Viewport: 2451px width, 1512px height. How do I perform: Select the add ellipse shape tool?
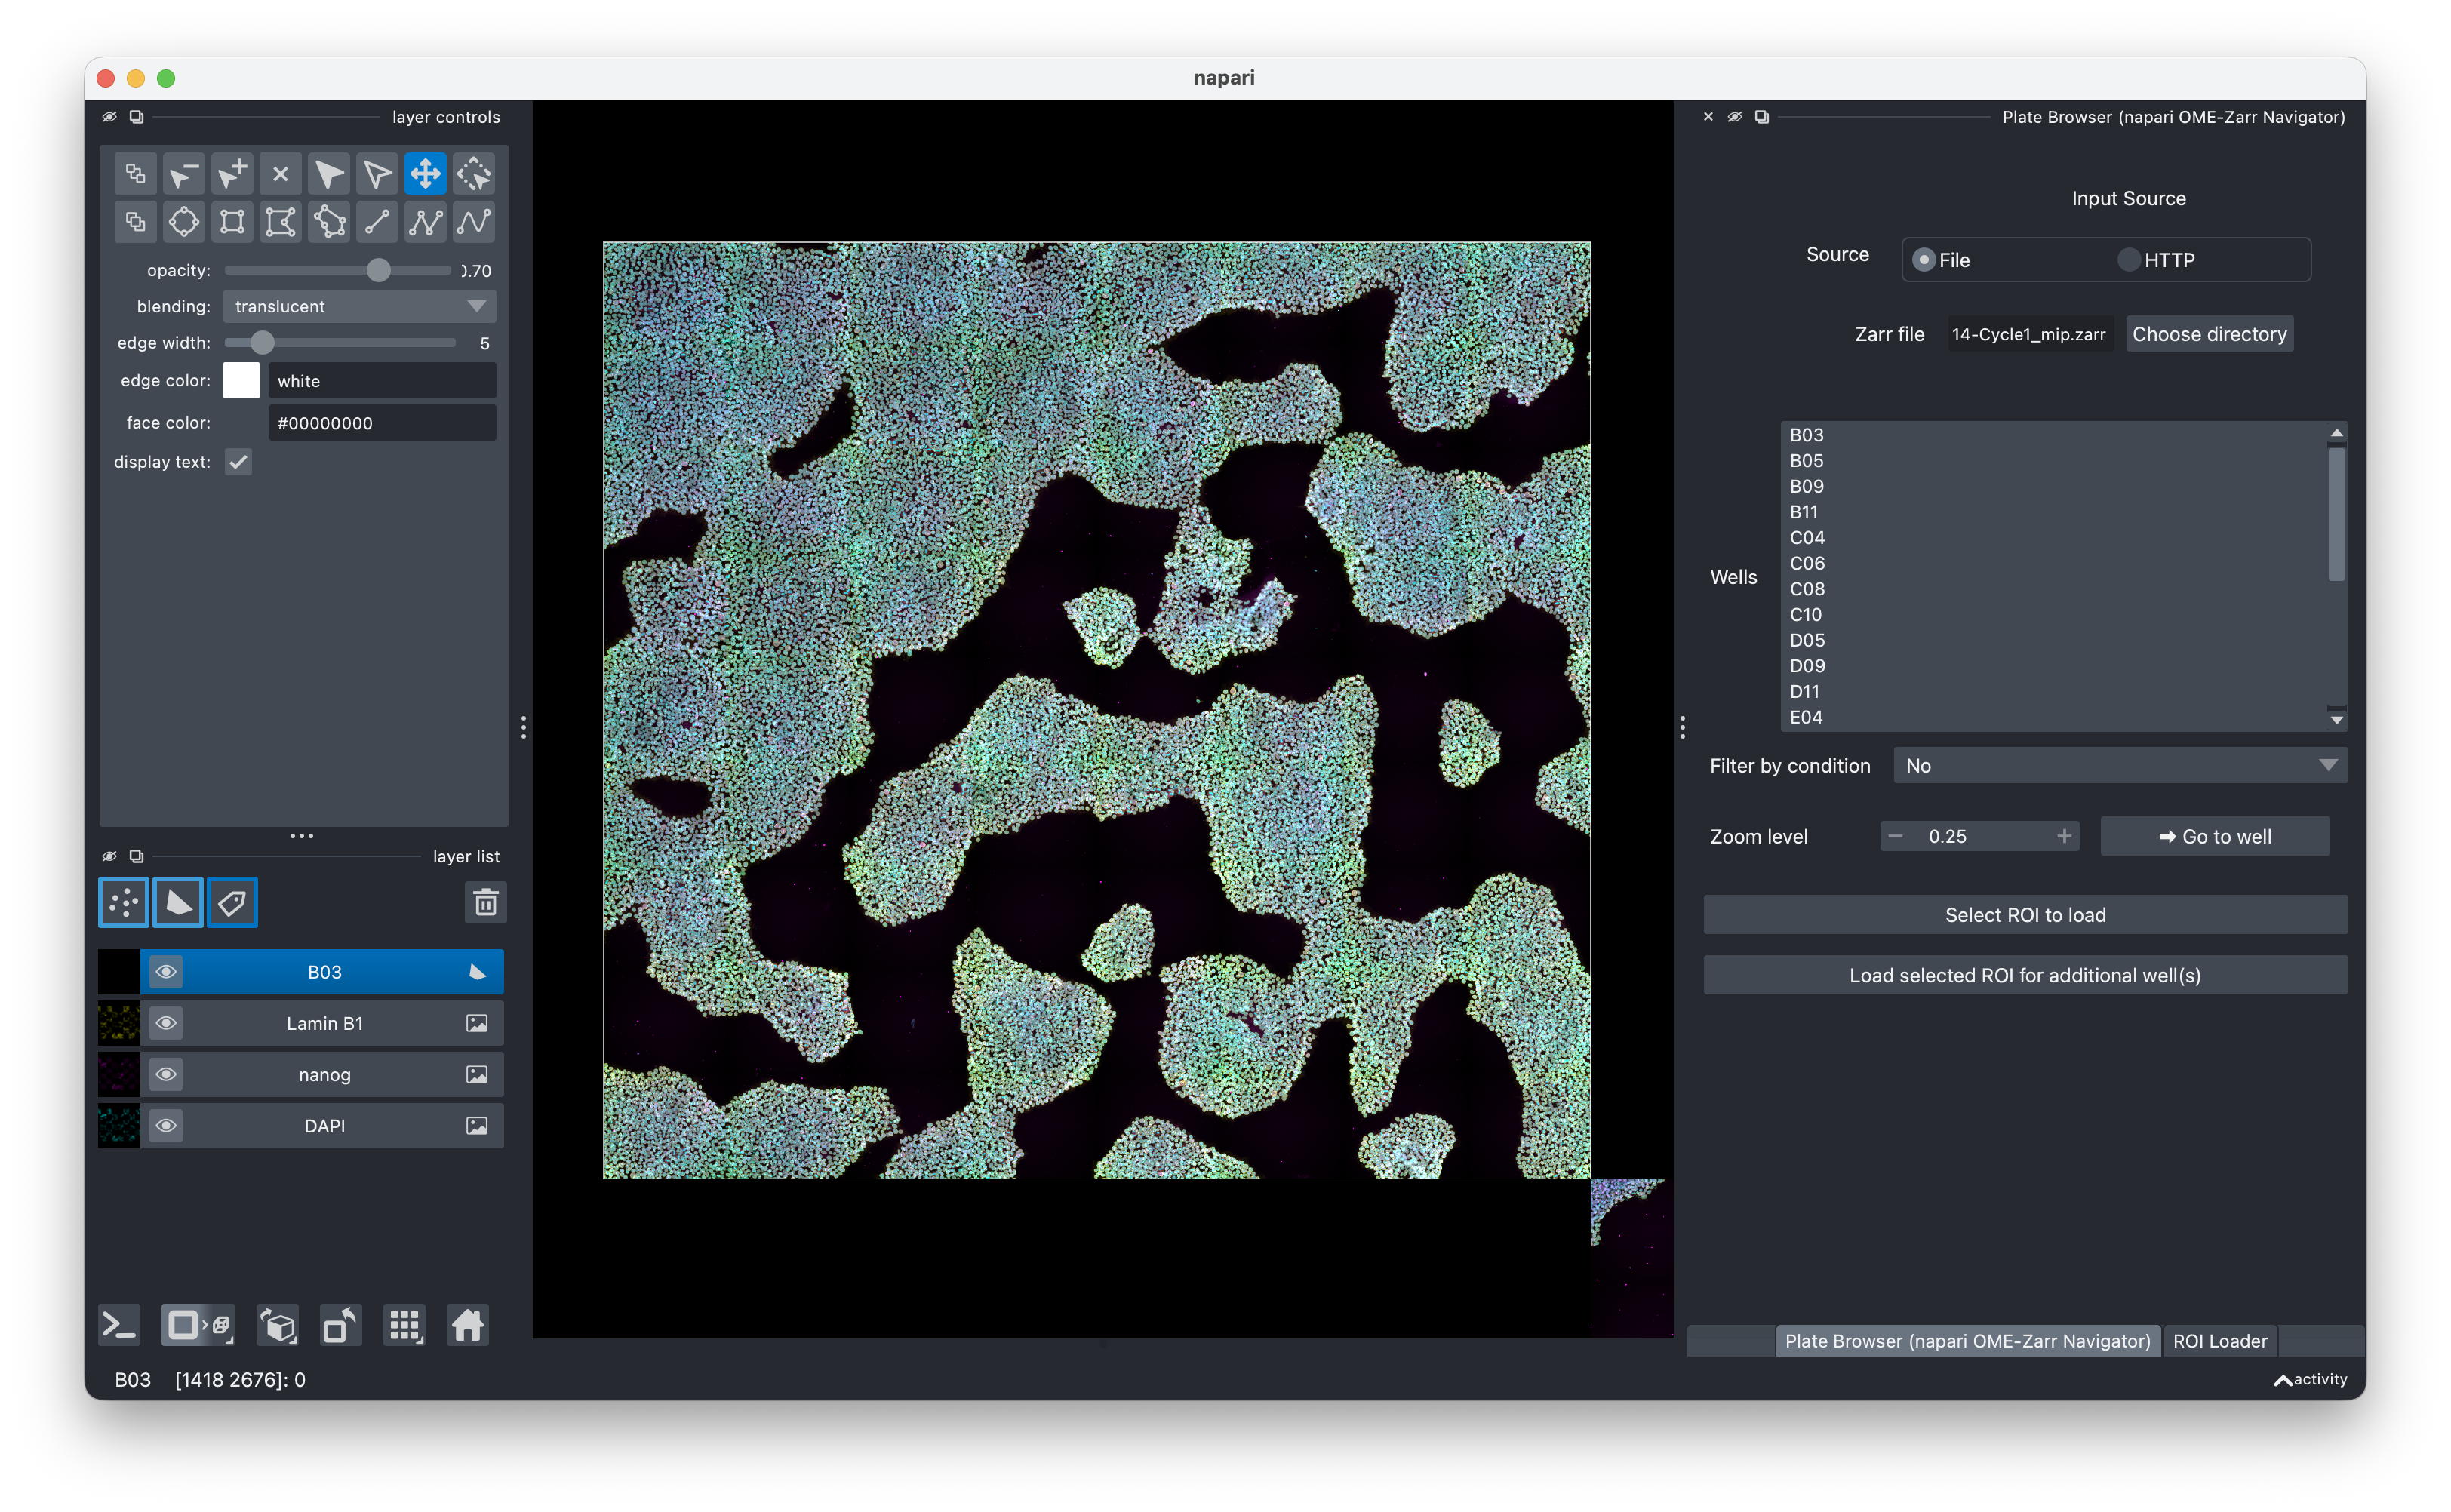(184, 222)
